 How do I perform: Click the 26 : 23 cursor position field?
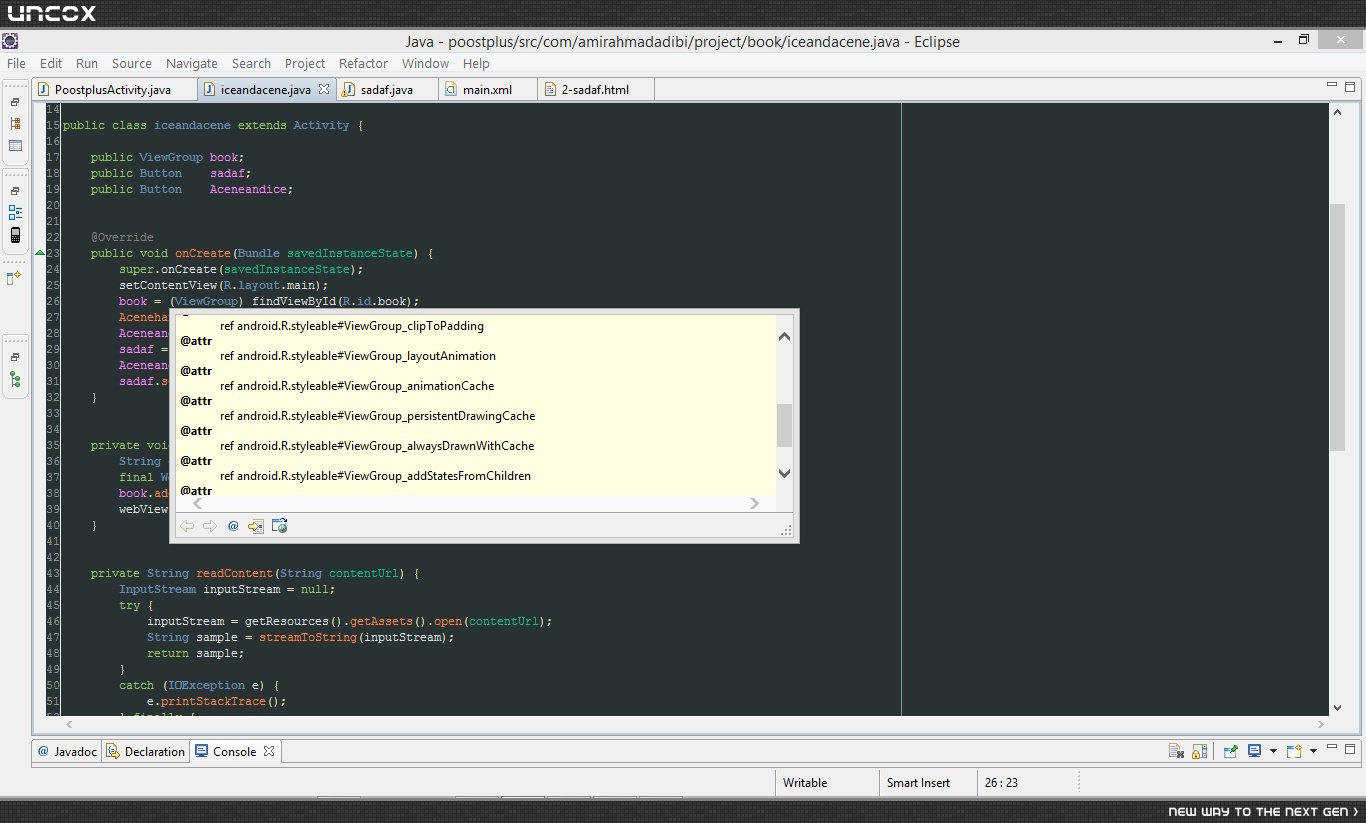(x=1028, y=783)
